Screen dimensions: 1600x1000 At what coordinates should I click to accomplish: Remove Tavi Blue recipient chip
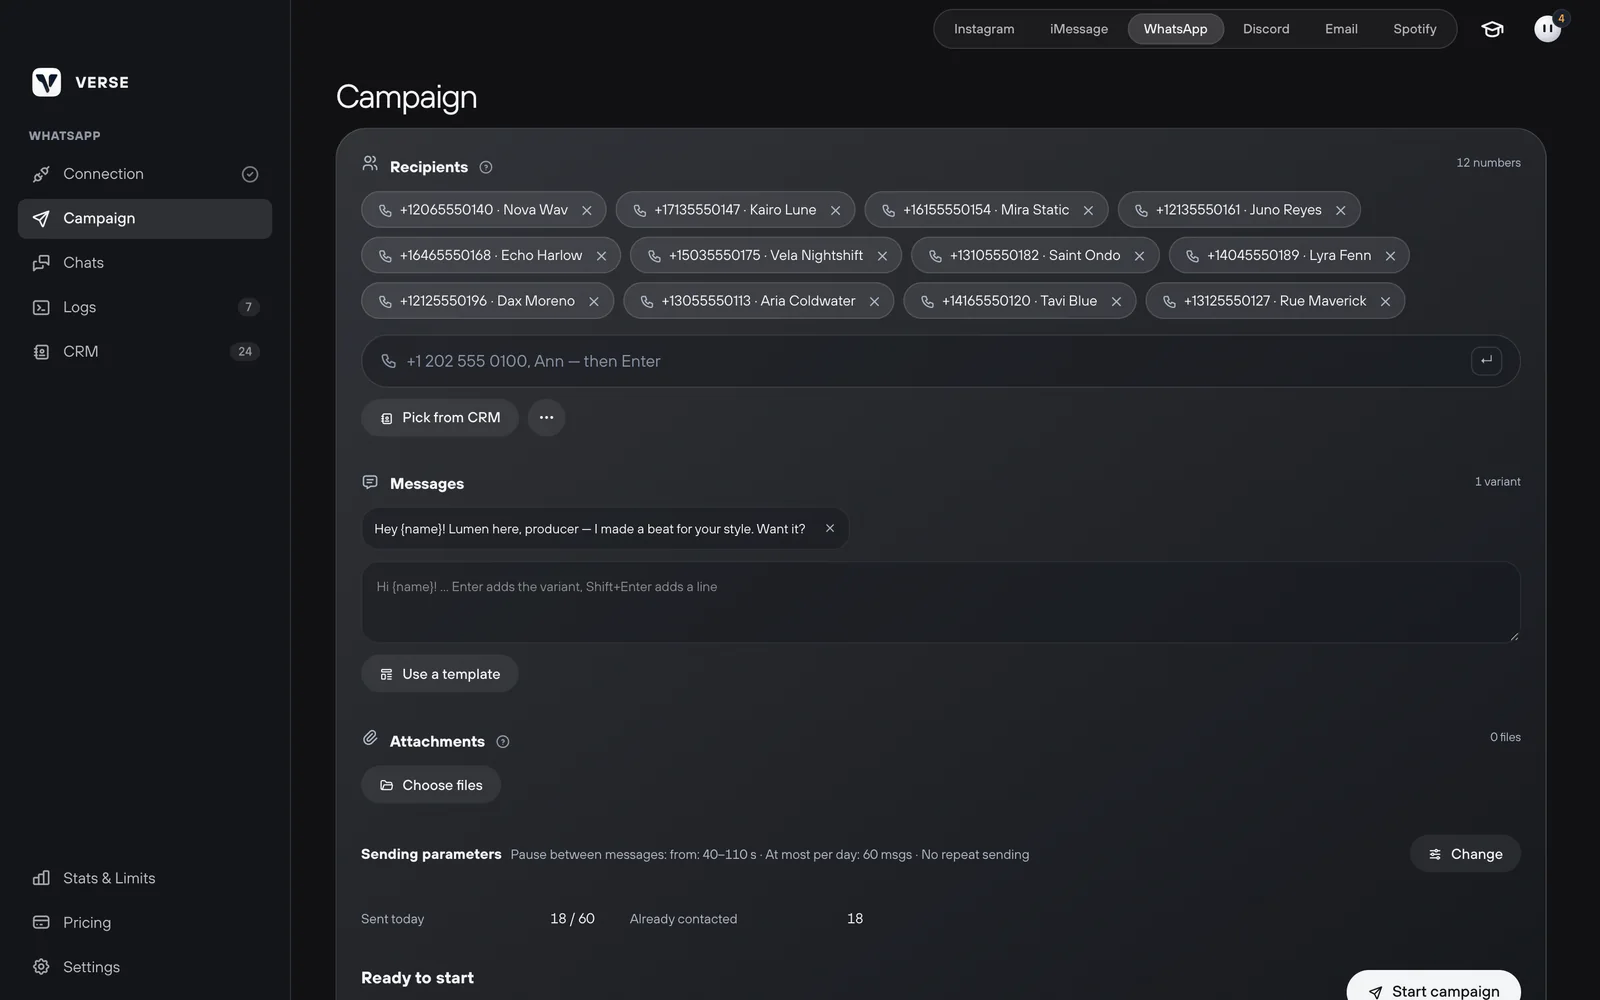(x=1116, y=301)
